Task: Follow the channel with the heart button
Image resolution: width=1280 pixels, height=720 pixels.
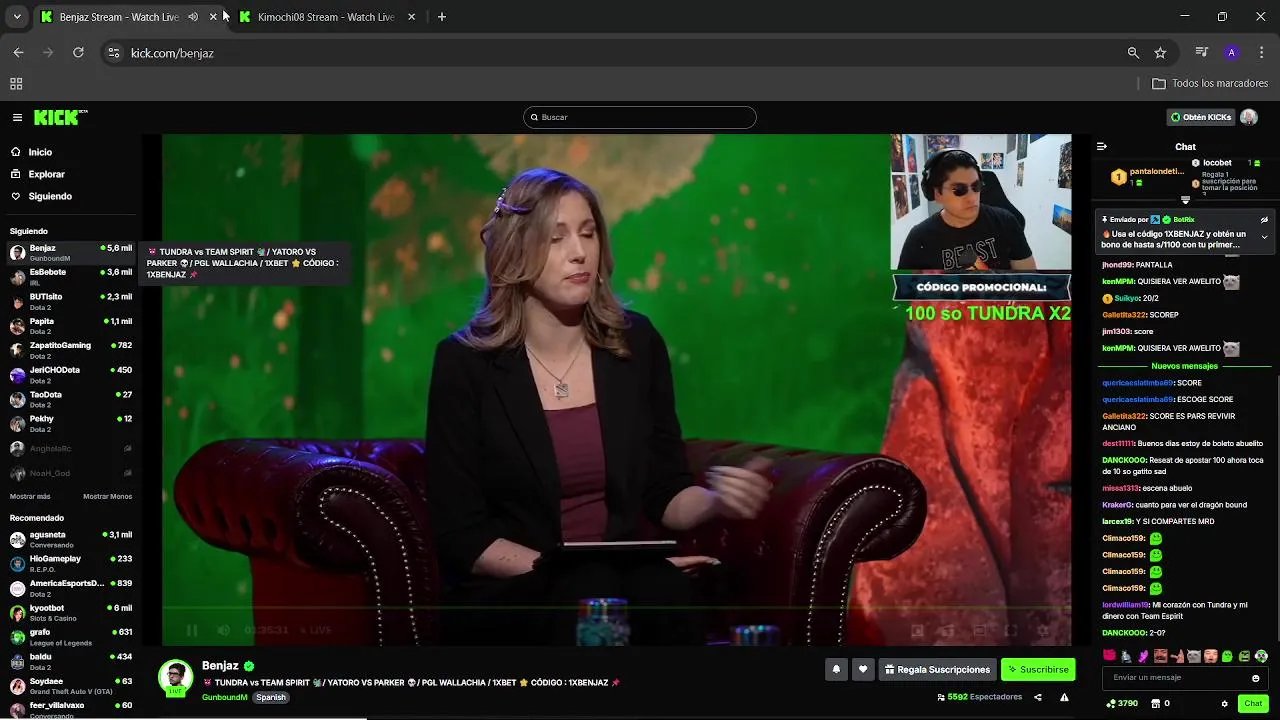Action: click(862, 669)
